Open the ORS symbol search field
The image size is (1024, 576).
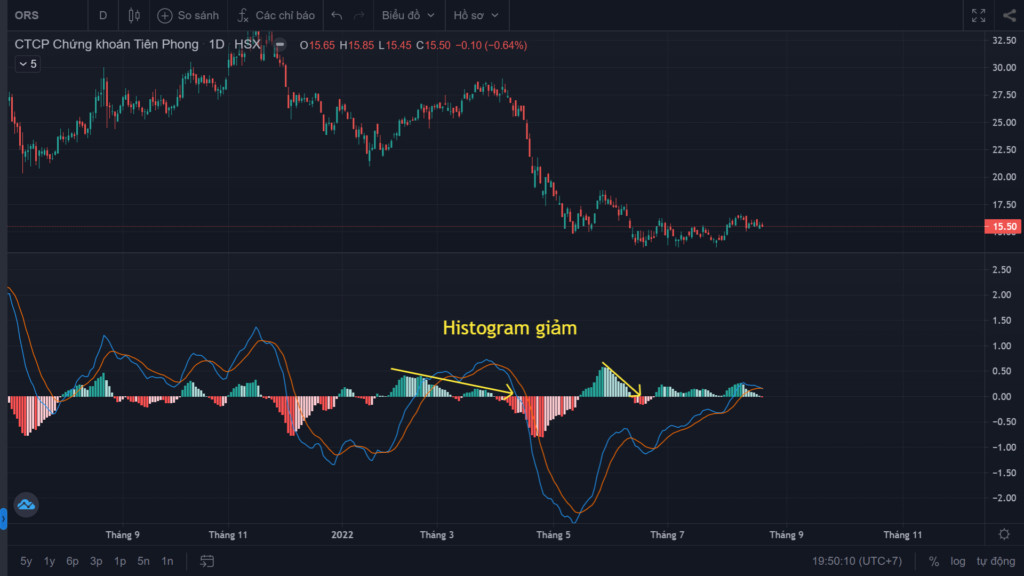click(27, 15)
